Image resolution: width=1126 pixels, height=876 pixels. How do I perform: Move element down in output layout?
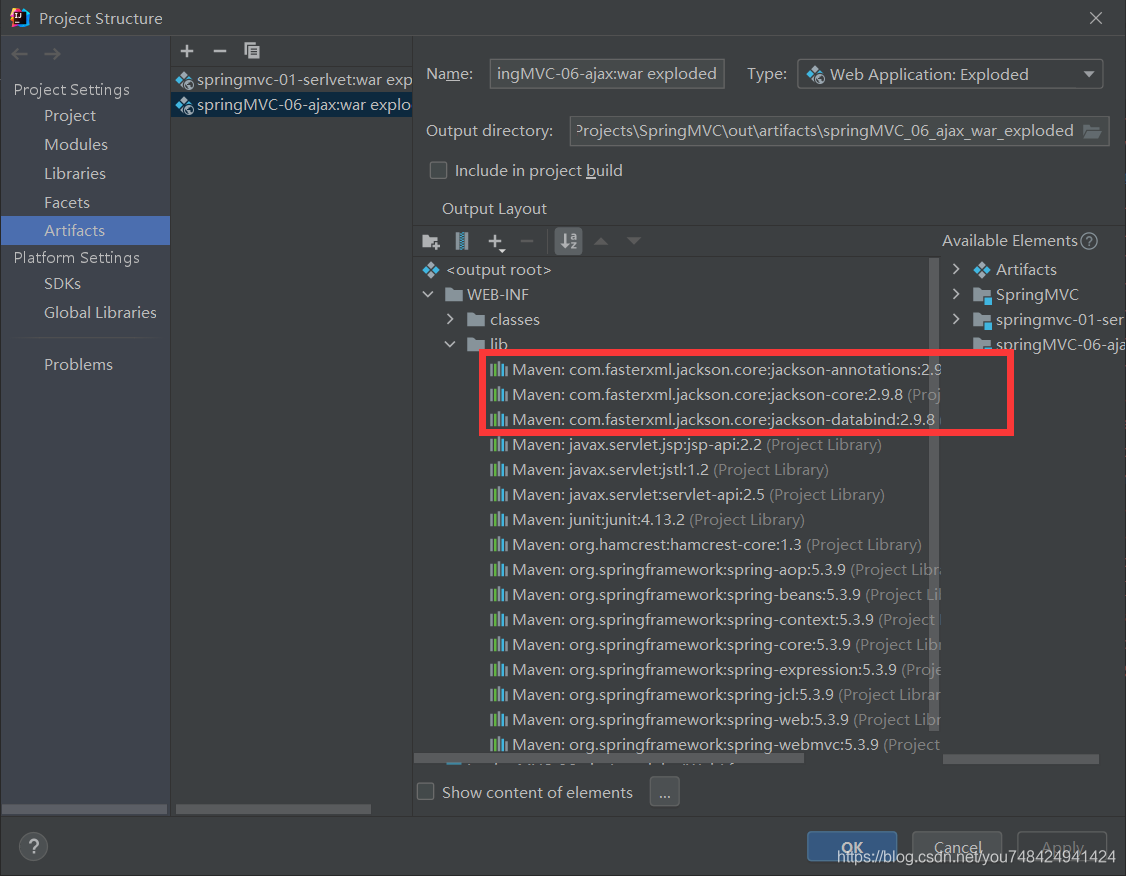[633, 241]
